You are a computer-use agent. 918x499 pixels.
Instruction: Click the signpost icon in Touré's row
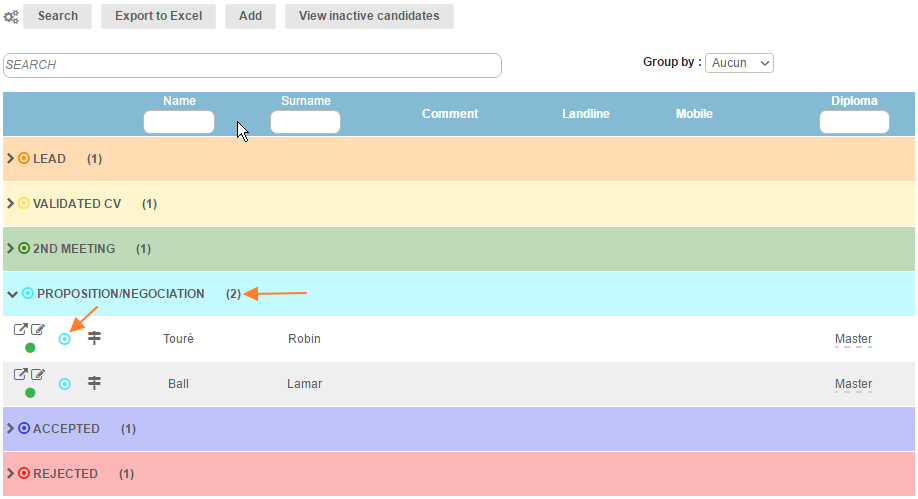tap(95, 339)
